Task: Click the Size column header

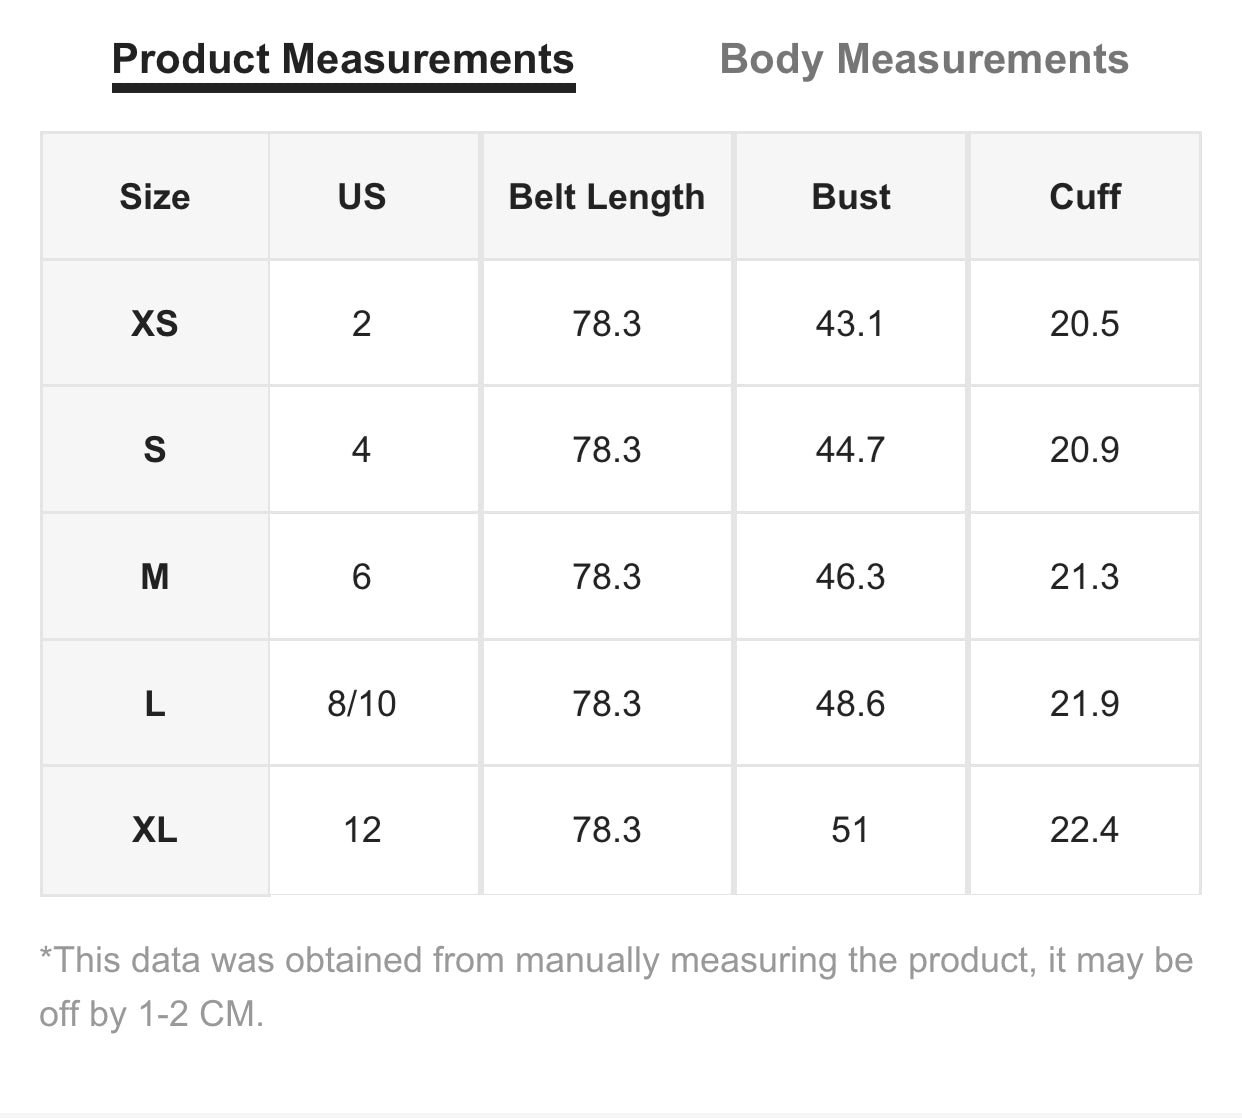Action: [x=155, y=197]
